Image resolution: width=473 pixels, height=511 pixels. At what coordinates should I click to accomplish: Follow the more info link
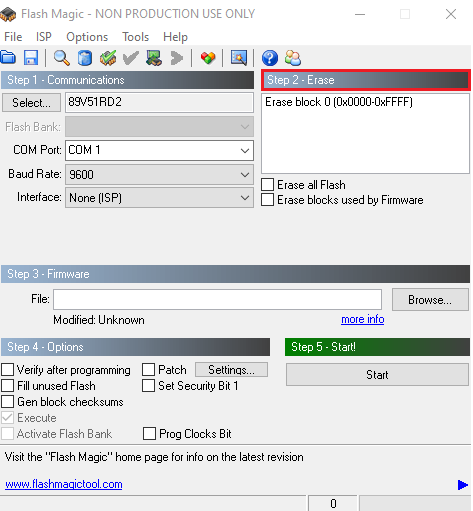[363, 319]
